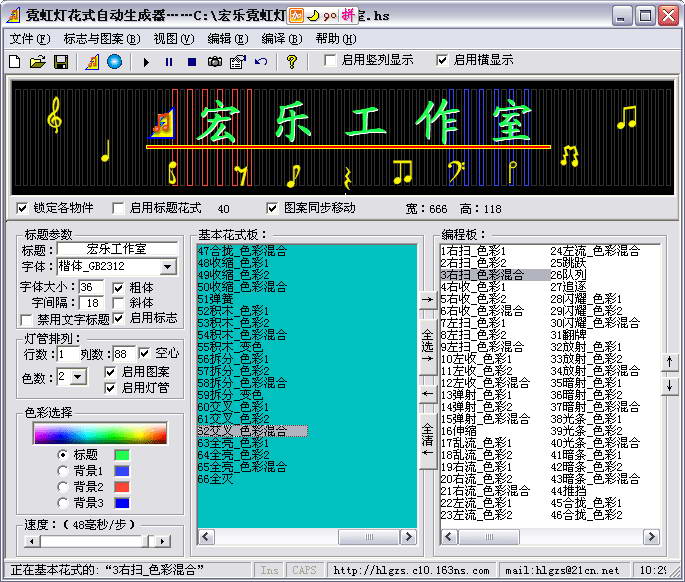Click the 字体大小 input field
This screenshot has height=582, width=685.
[x=91, y=287]
